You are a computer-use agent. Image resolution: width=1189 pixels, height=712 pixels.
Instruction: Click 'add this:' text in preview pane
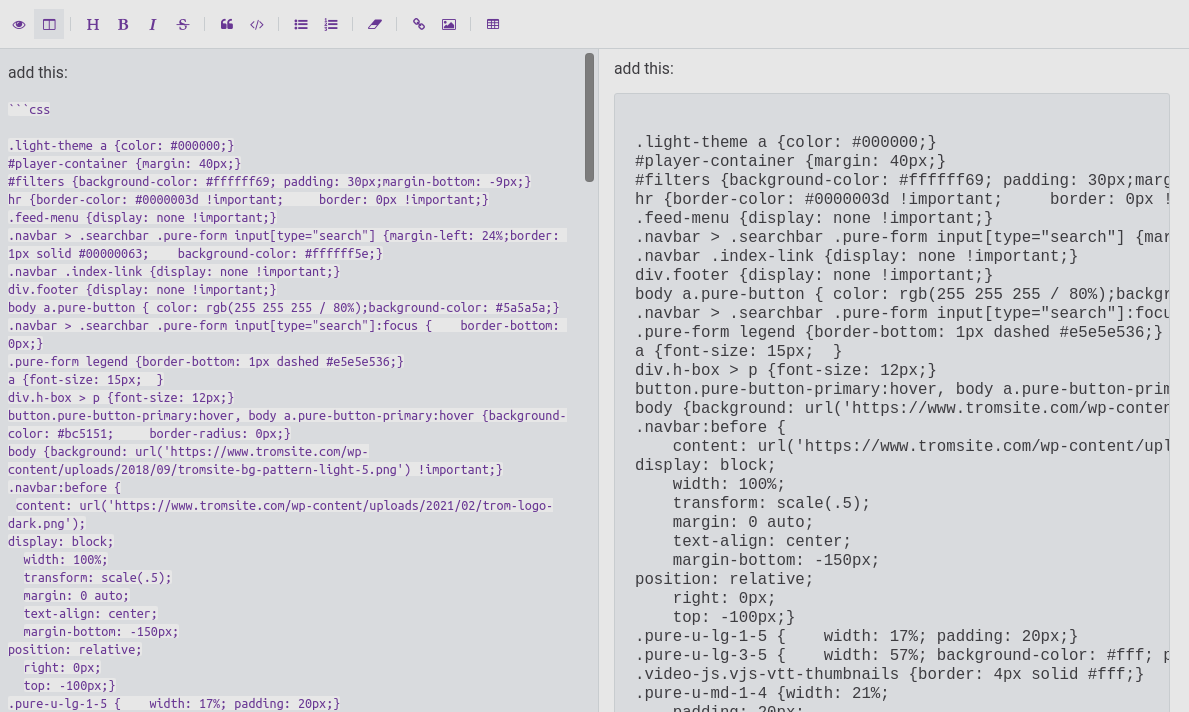644,68
